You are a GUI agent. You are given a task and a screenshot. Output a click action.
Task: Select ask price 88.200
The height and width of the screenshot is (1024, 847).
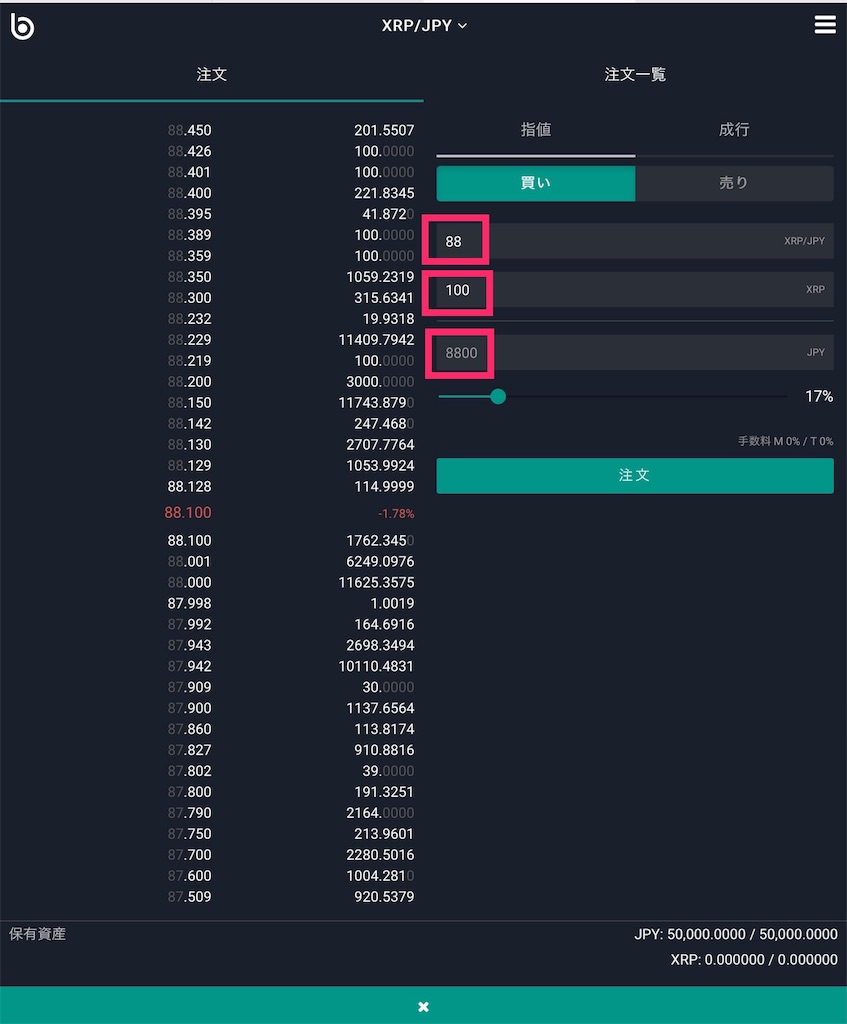189,381
